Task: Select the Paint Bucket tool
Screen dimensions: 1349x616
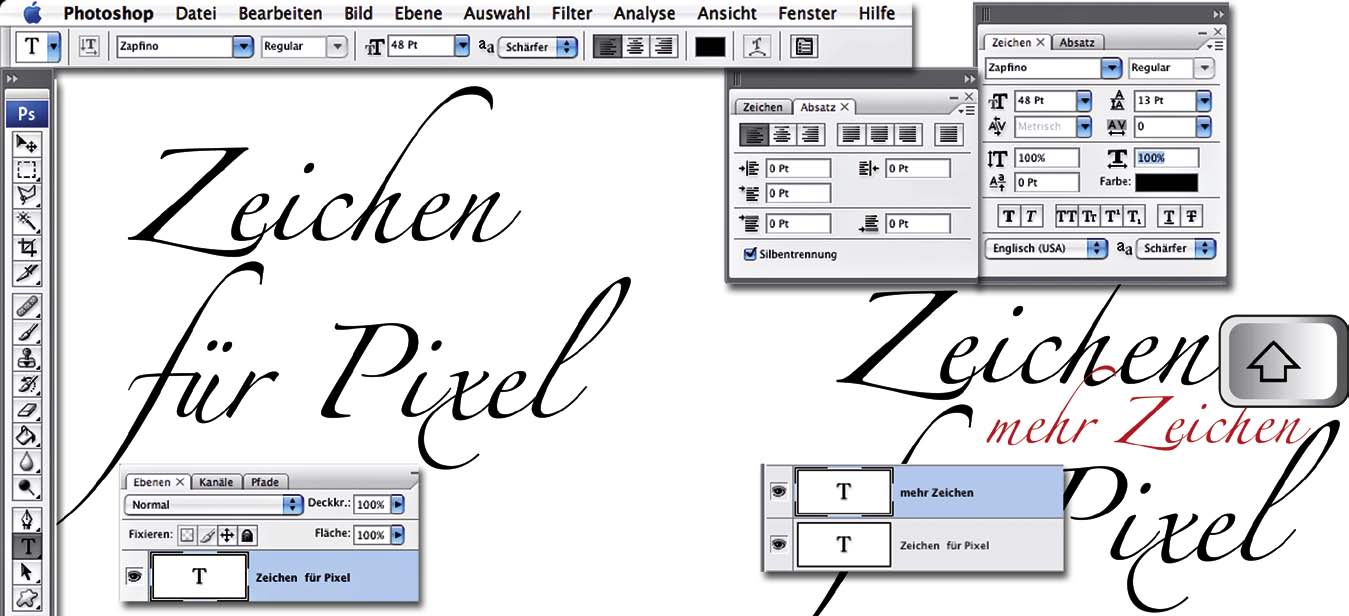Action: [x=27, y=436]
